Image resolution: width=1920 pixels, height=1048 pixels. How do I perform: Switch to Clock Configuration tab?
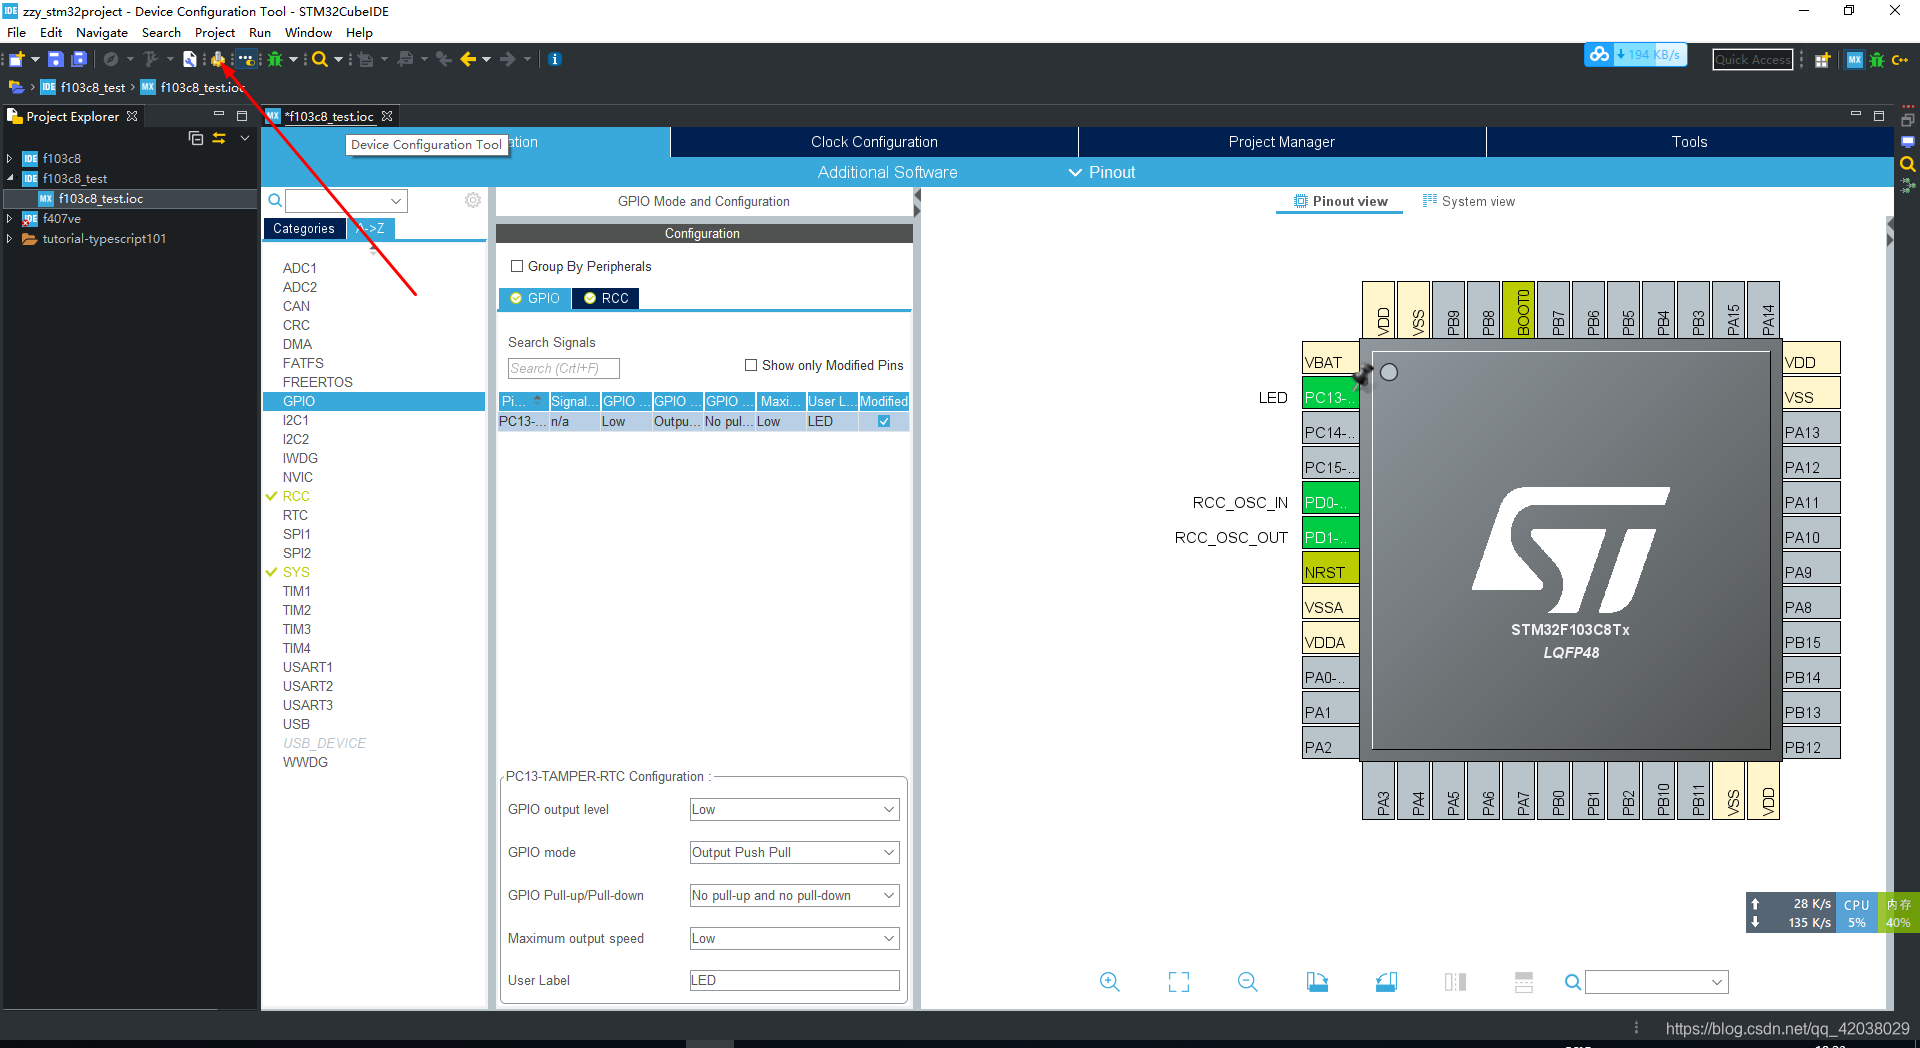coord(874,142)
